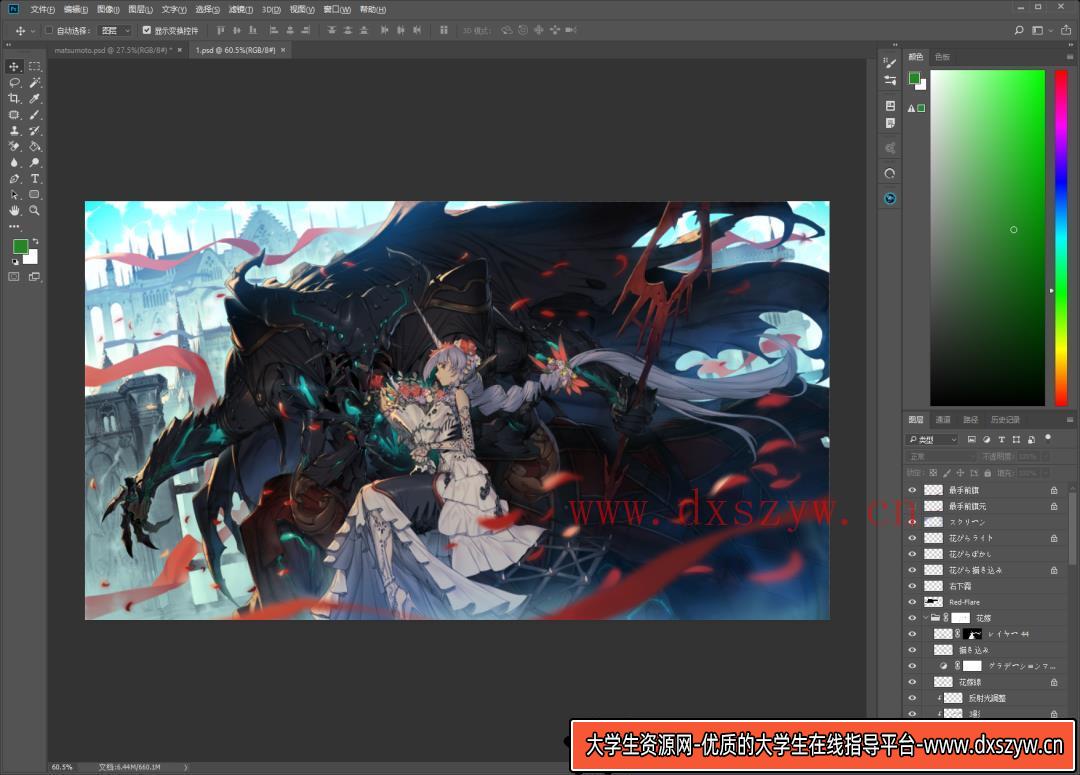This screenshot has width=1080, height=775.
Task: Open the workspace switcher dropdown
Action: [x=1042, y=30]
